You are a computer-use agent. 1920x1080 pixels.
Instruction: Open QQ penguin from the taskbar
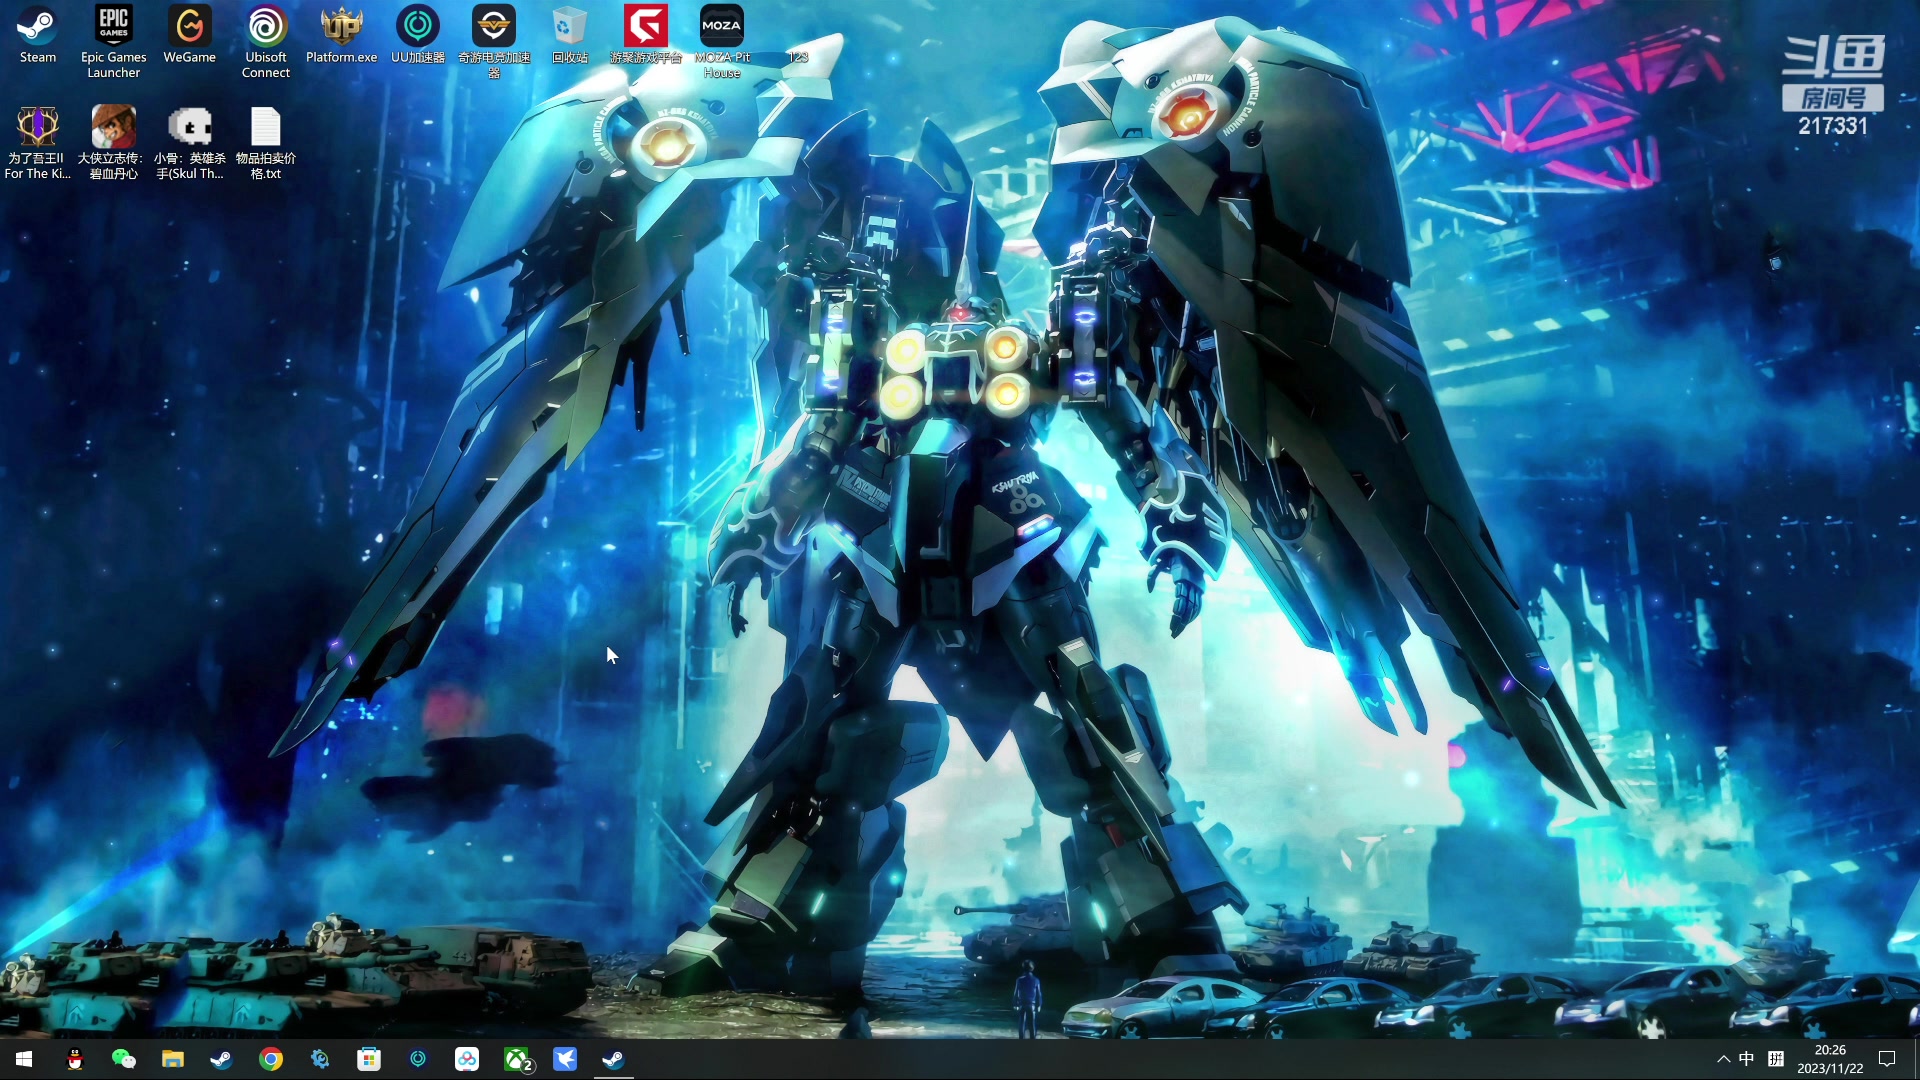click(x=75, y=1059)
